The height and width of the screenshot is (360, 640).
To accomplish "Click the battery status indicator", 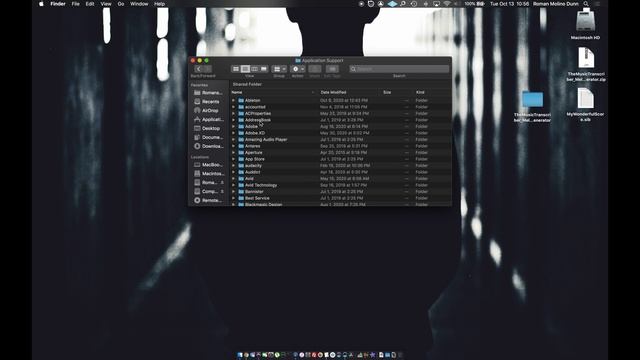I will pos(474,4).
